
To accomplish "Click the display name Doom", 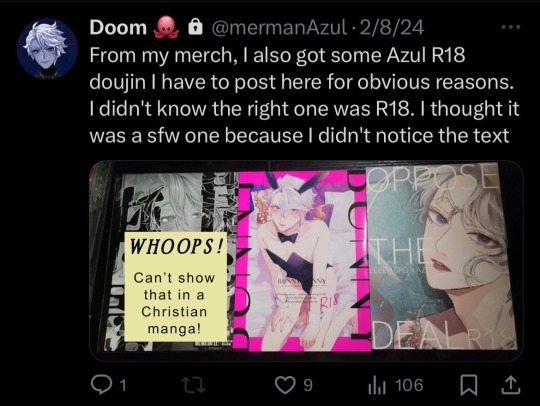I will pyautogui.click(x=118, y=27).
